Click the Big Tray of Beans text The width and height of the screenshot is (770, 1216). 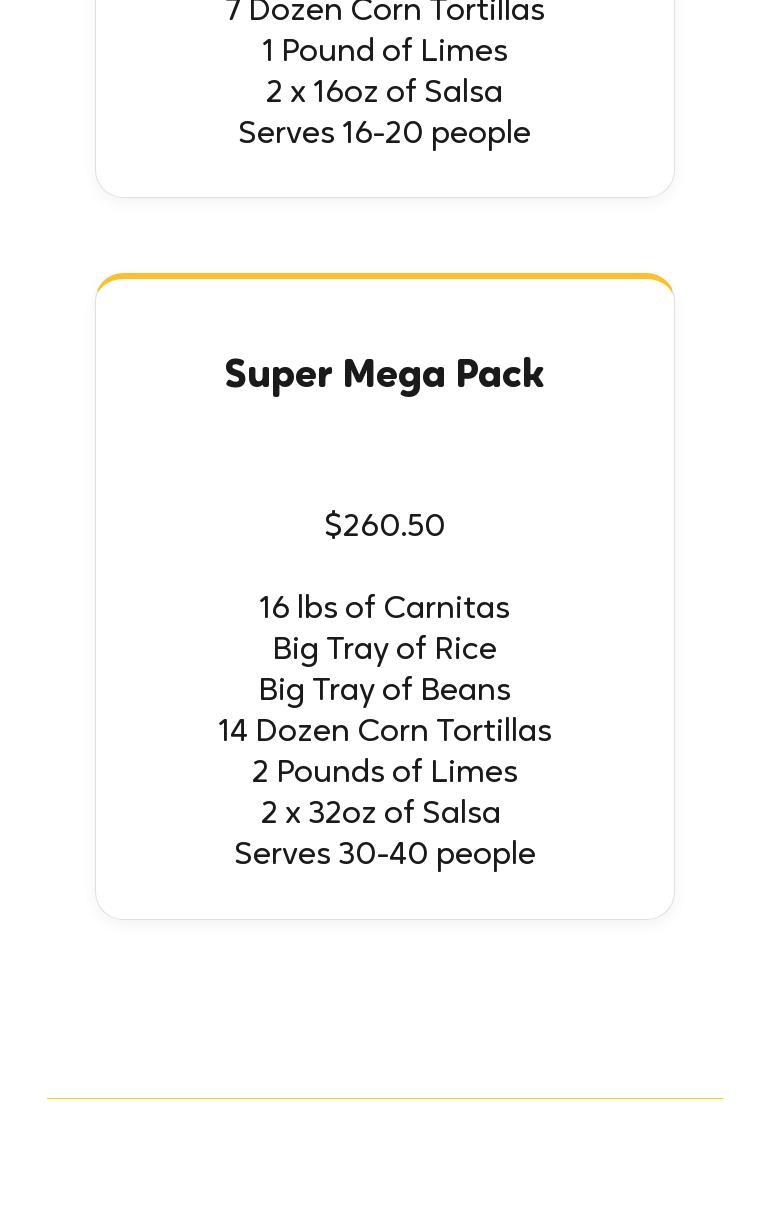[384, 689]
